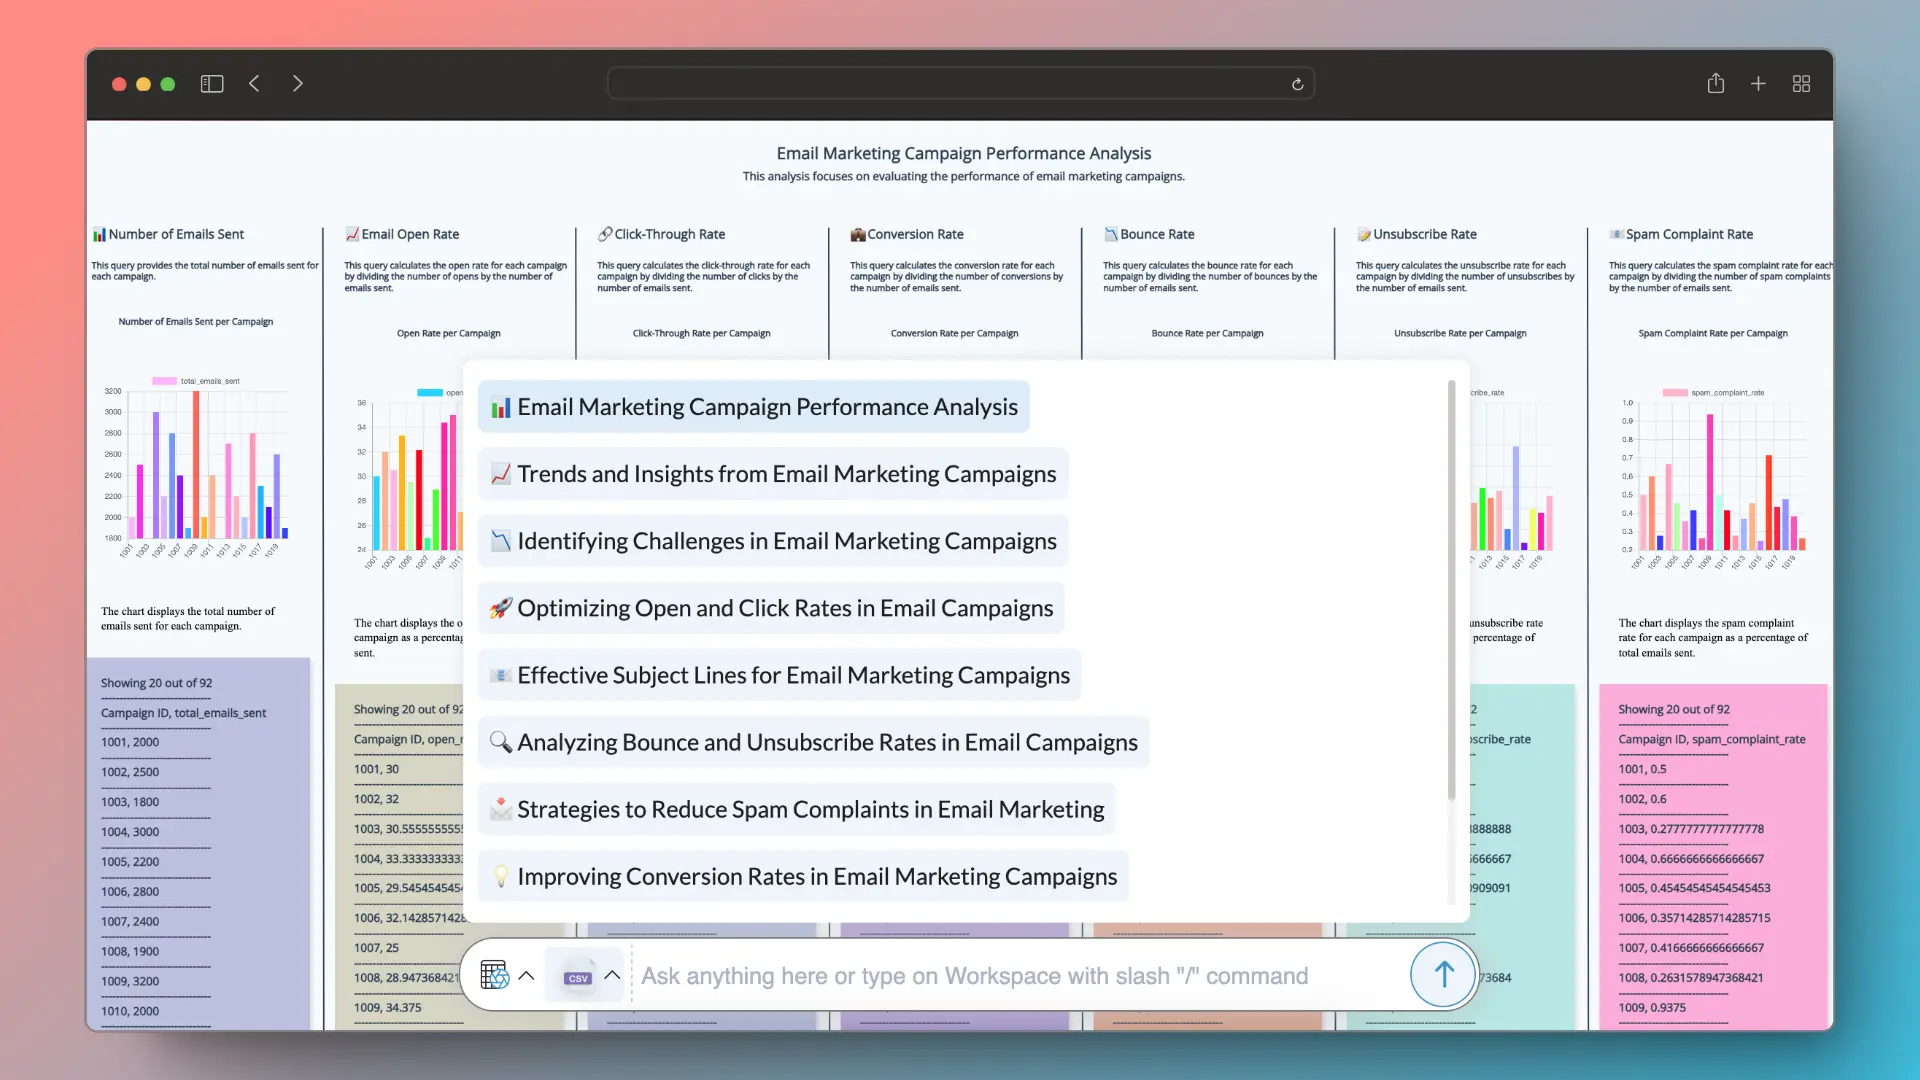The image size is (1920, 1080).
Task: Open Strategies to Reduce Spam Complaints in Email Marketing
Action: coord(797,809)
